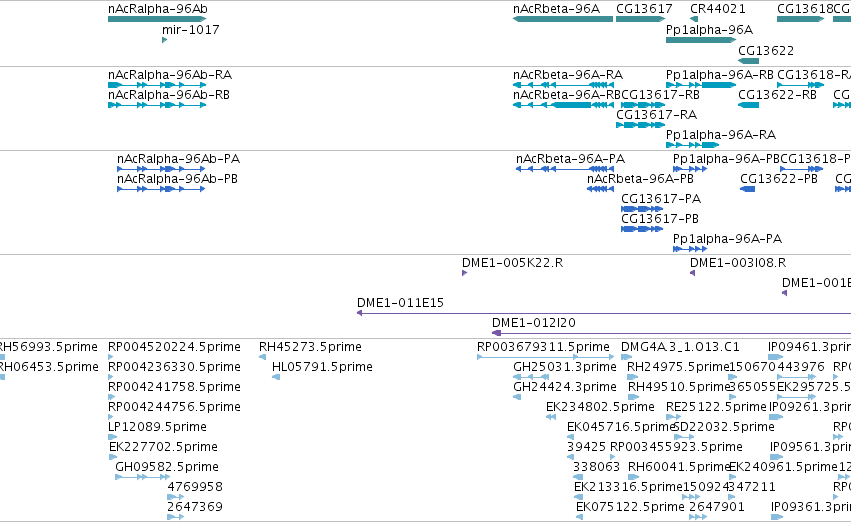The width and height of the screenshot is (851, 522).
Task: Click the CR44021 gene label
Action: [x=718, y=9]
